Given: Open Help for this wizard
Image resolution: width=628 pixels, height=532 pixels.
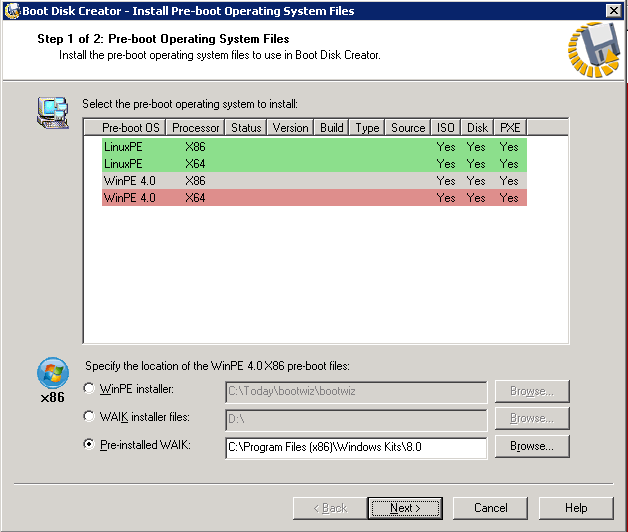Looking at the screenshot, I should pyautogui.click(x=576, y=508).
